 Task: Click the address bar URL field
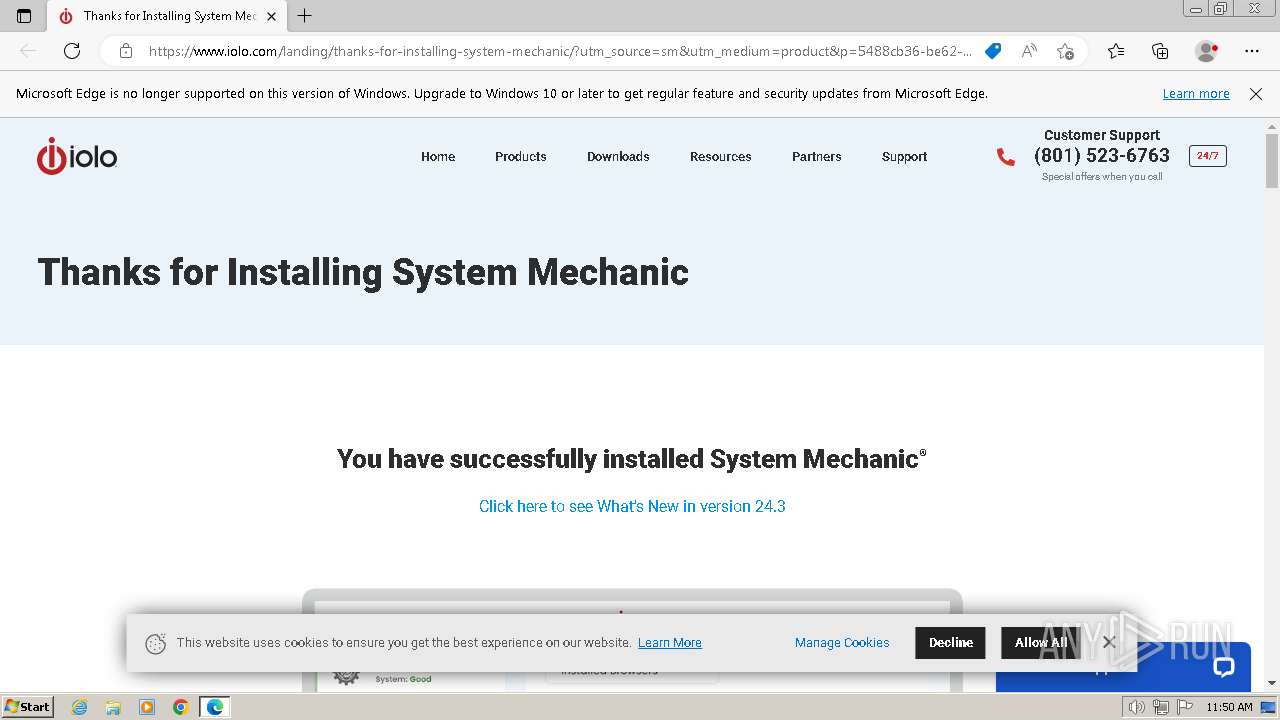point(560,51)
